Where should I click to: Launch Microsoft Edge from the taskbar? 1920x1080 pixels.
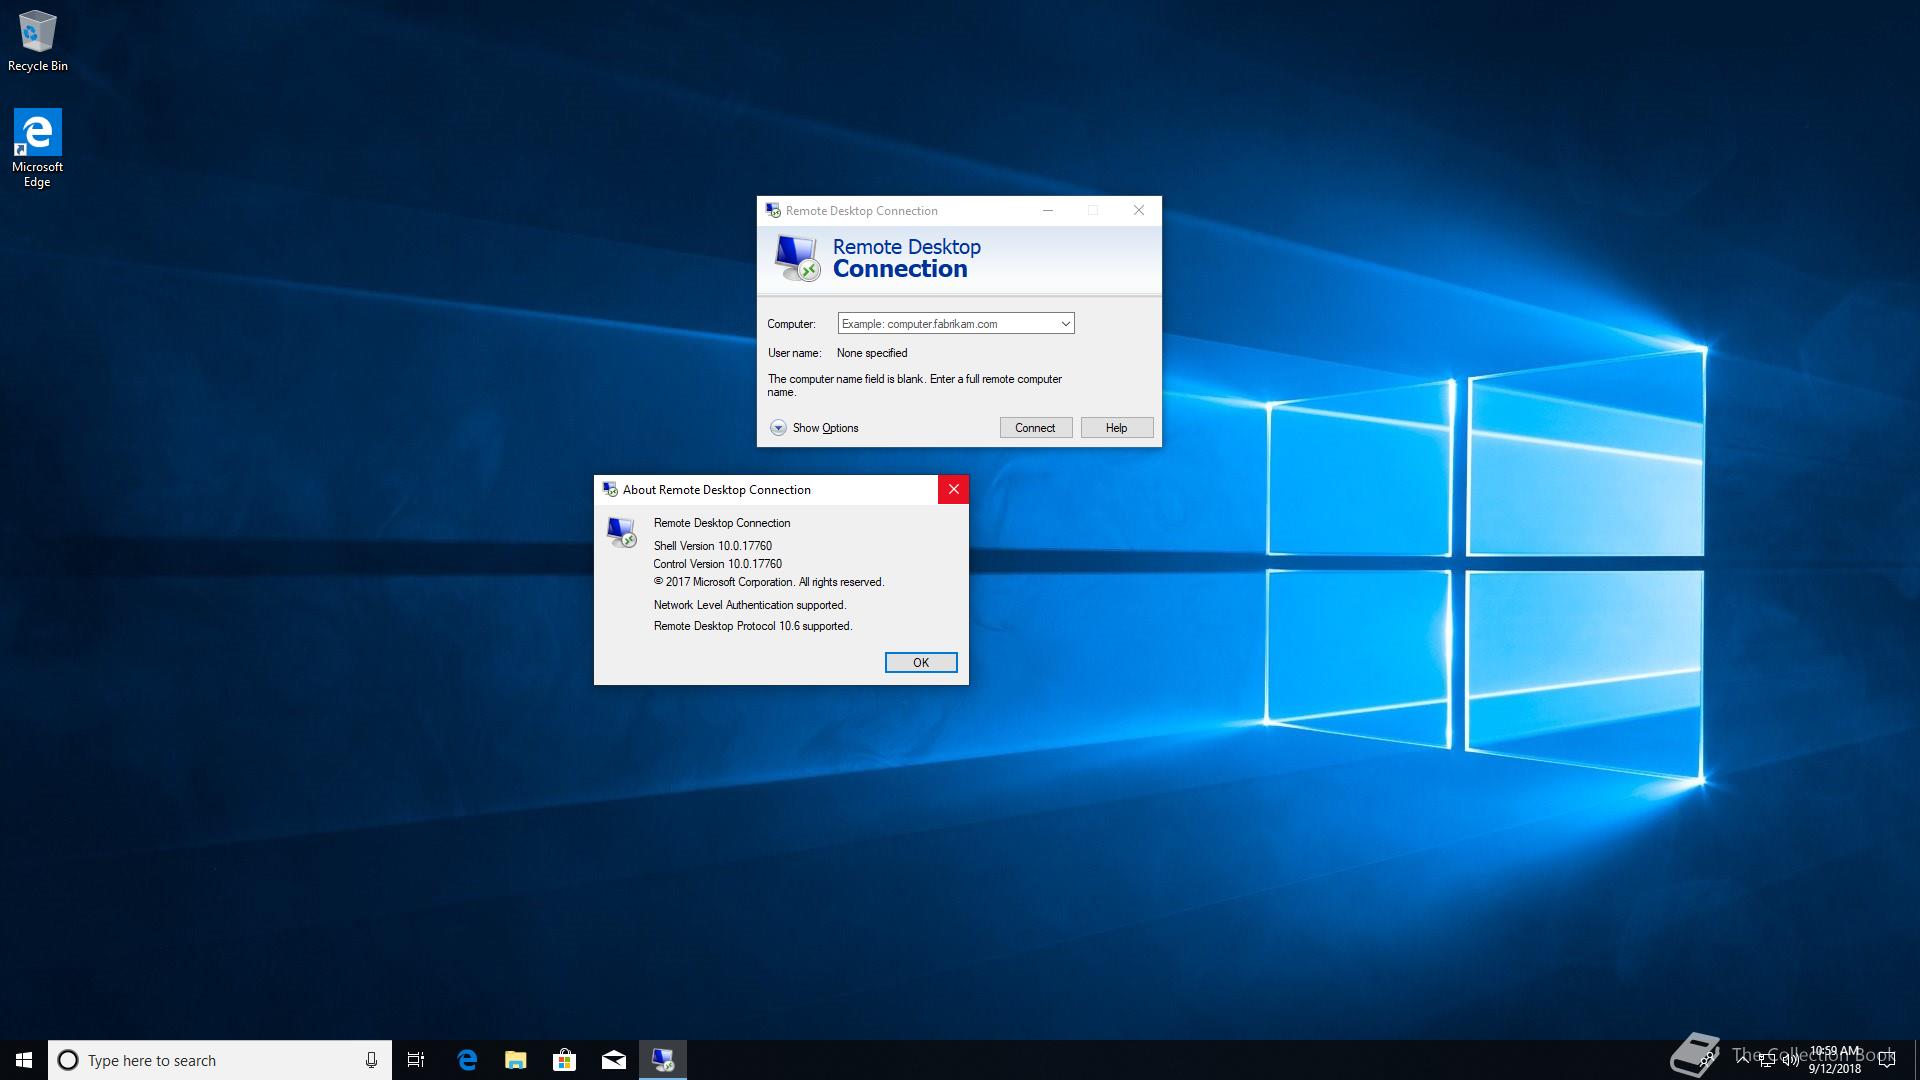click(467, 1060)
